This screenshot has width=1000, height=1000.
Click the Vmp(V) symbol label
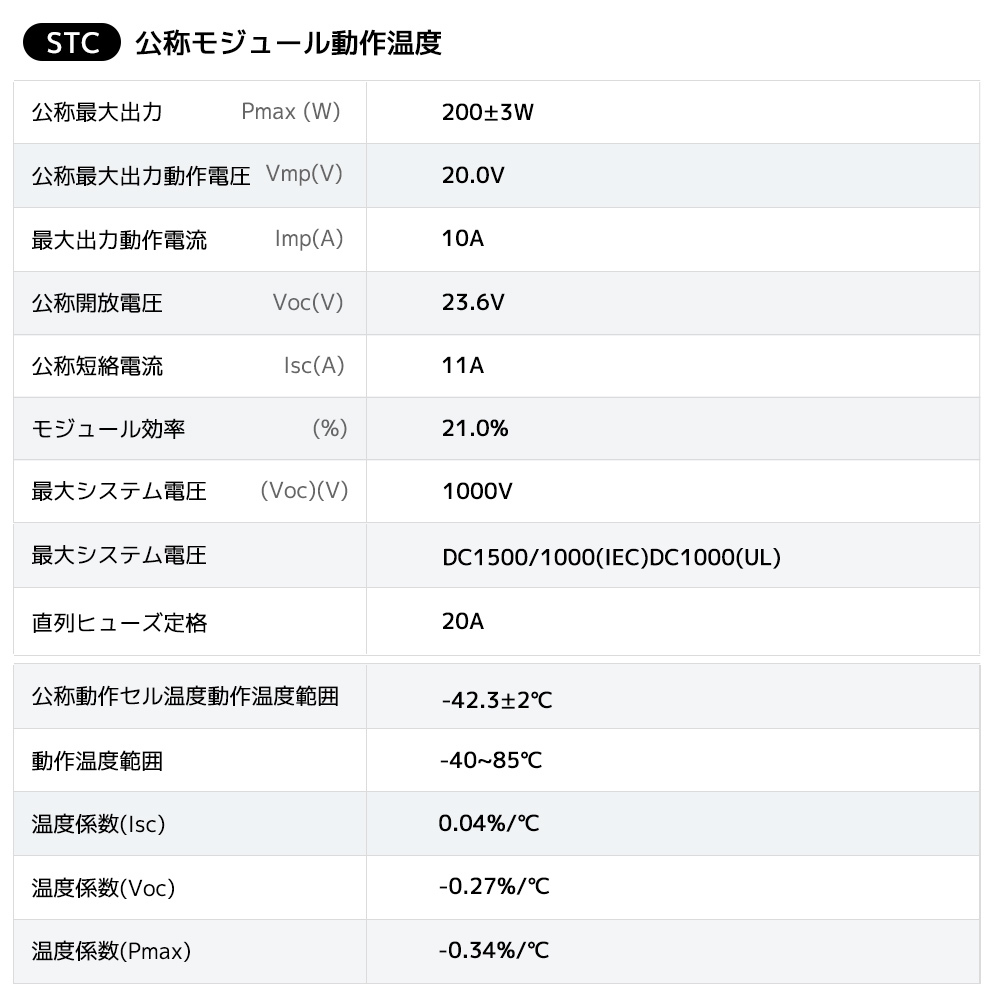(304, 174)
